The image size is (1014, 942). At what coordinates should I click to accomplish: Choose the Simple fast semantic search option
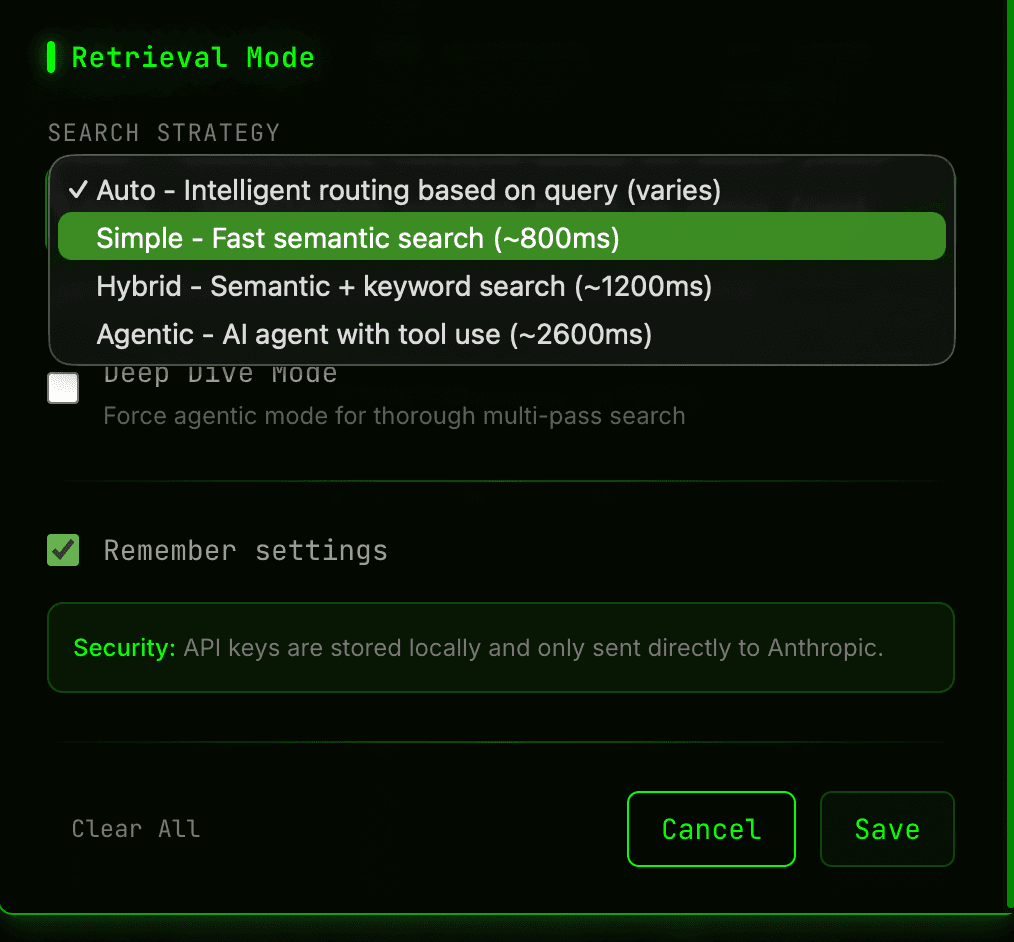(x=400, y=238)
